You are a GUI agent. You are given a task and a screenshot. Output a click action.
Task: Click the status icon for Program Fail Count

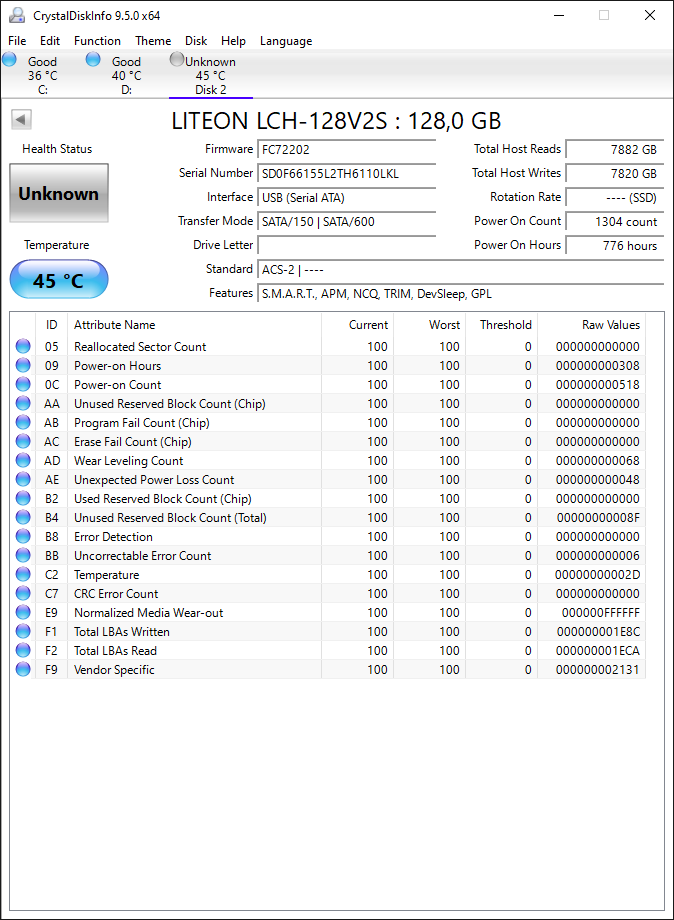(x=23, y=422)
